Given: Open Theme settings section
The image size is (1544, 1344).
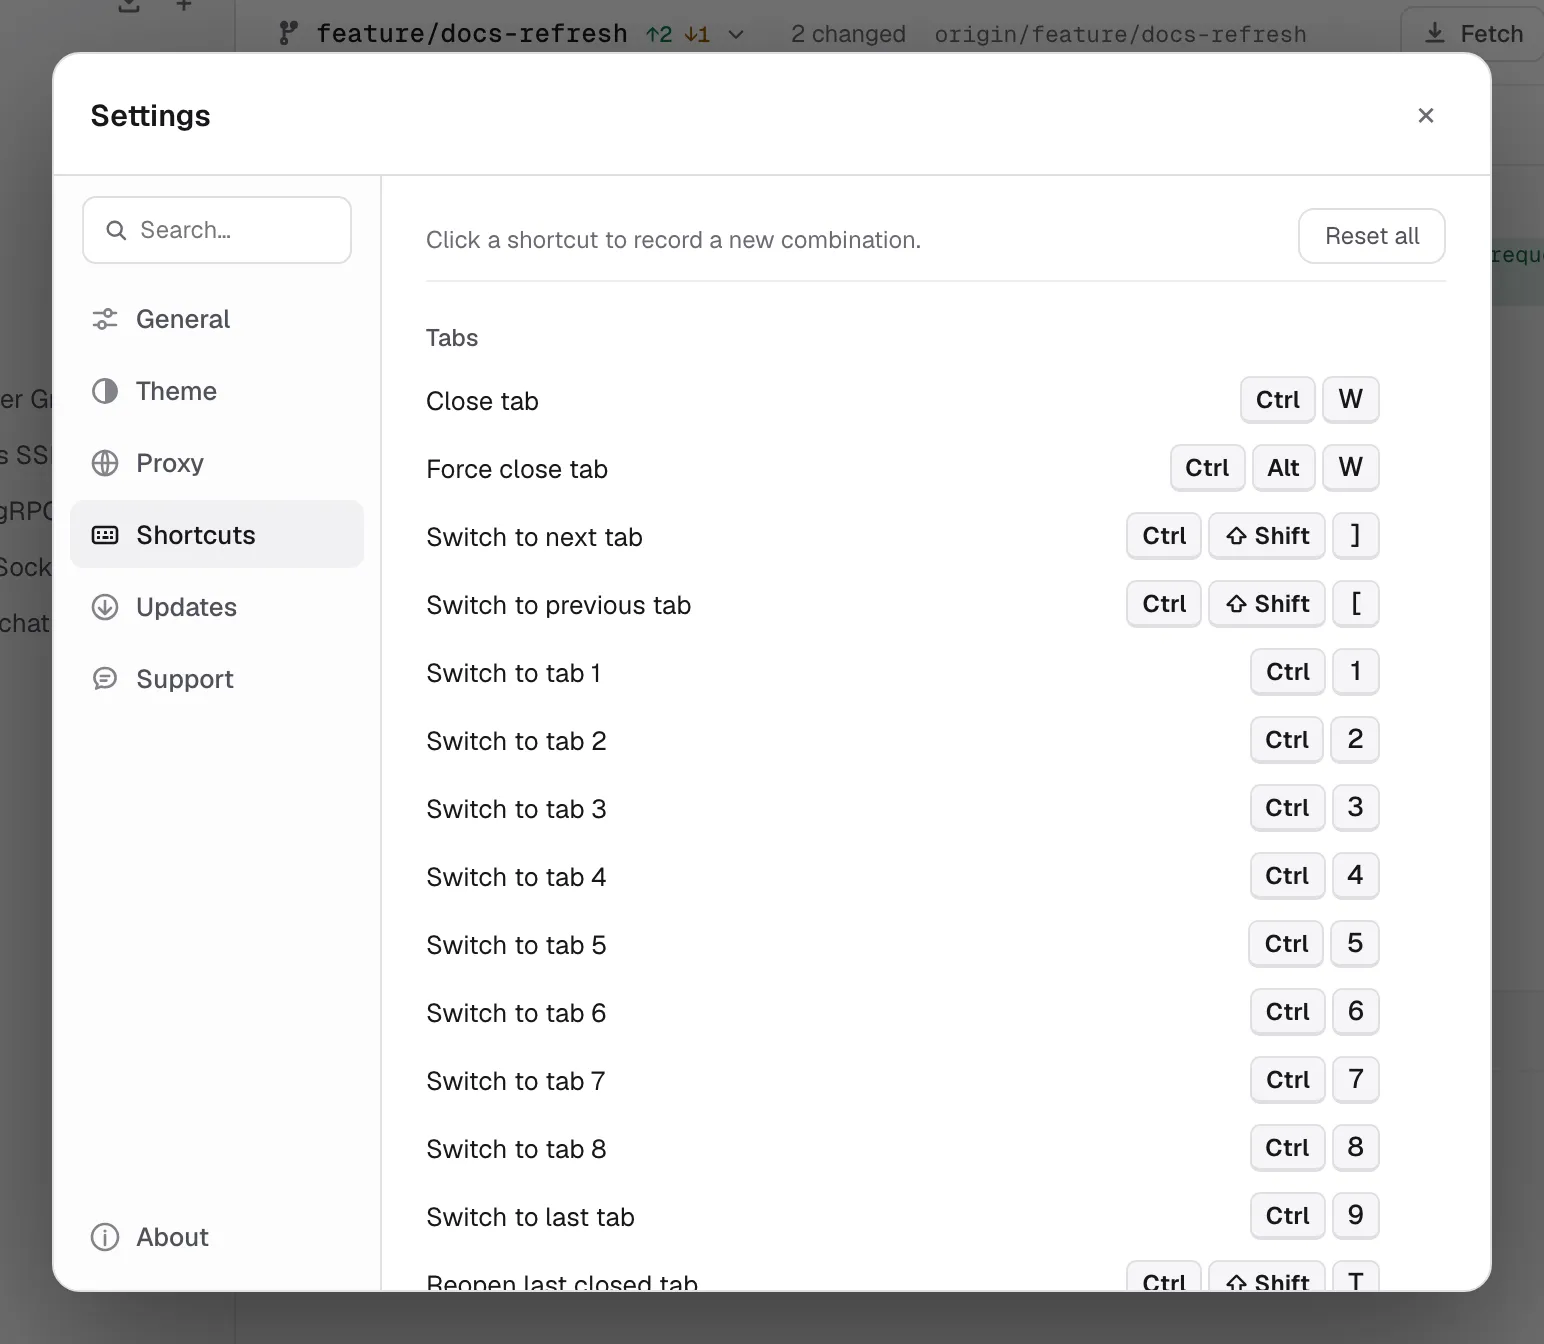Looking at the screenshot, I should (217, 391).
